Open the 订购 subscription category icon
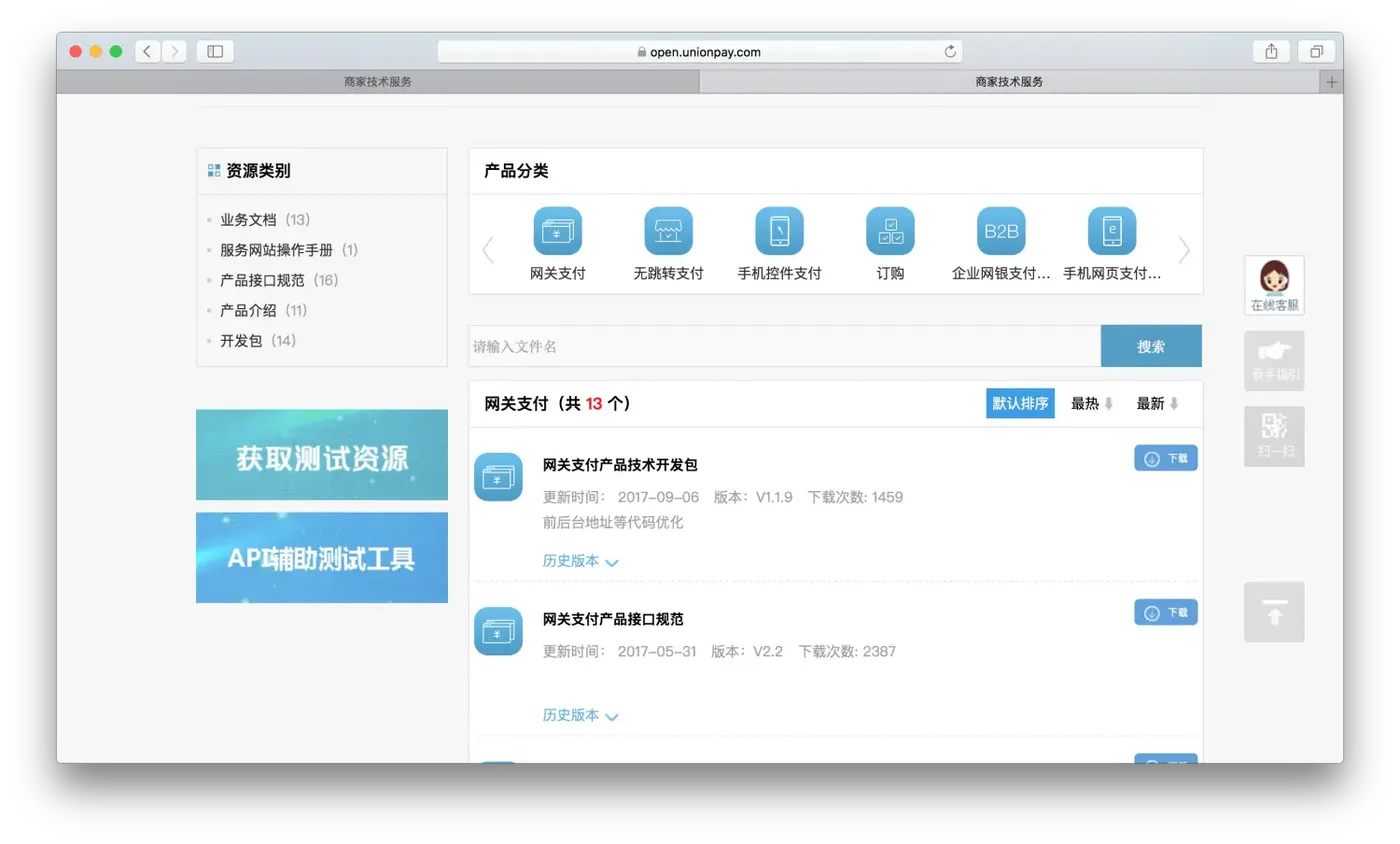1400x844 pixels. [890, 230]
